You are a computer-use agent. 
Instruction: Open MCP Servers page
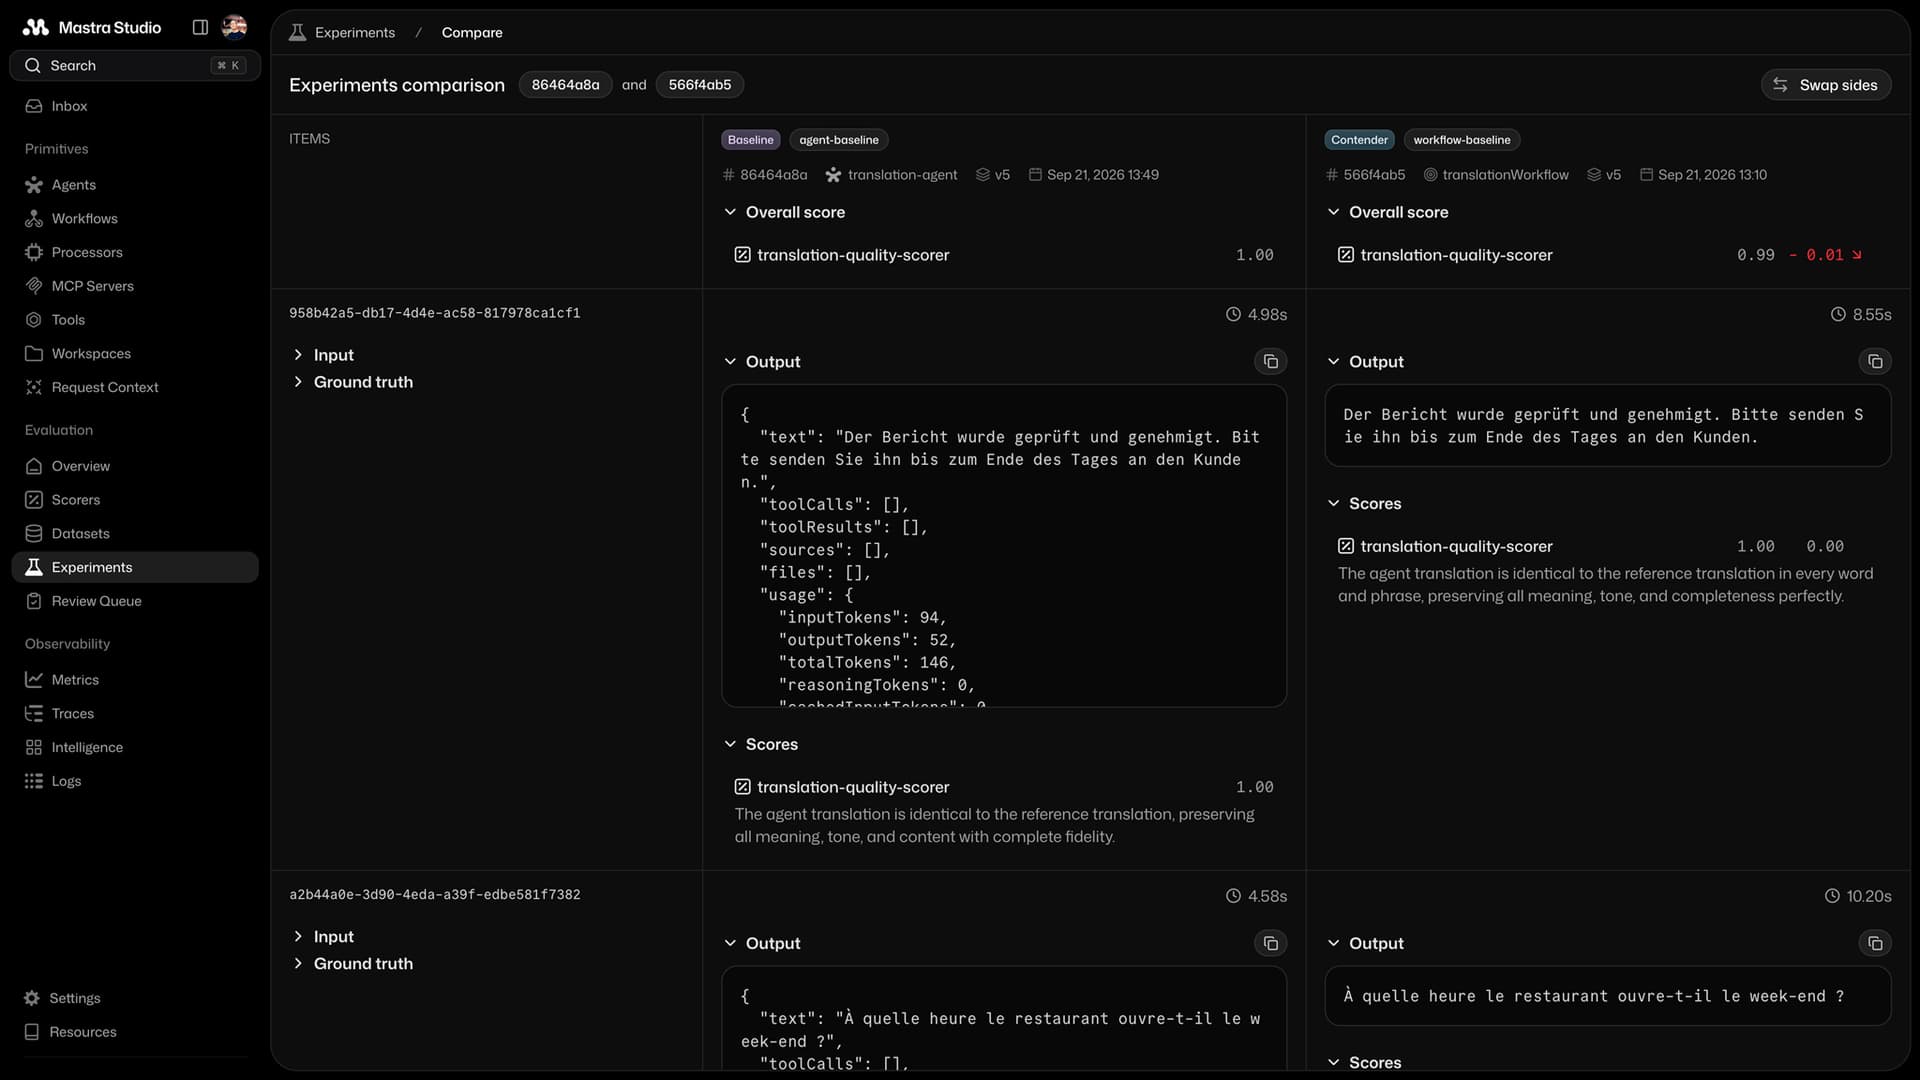pos(135,286)
